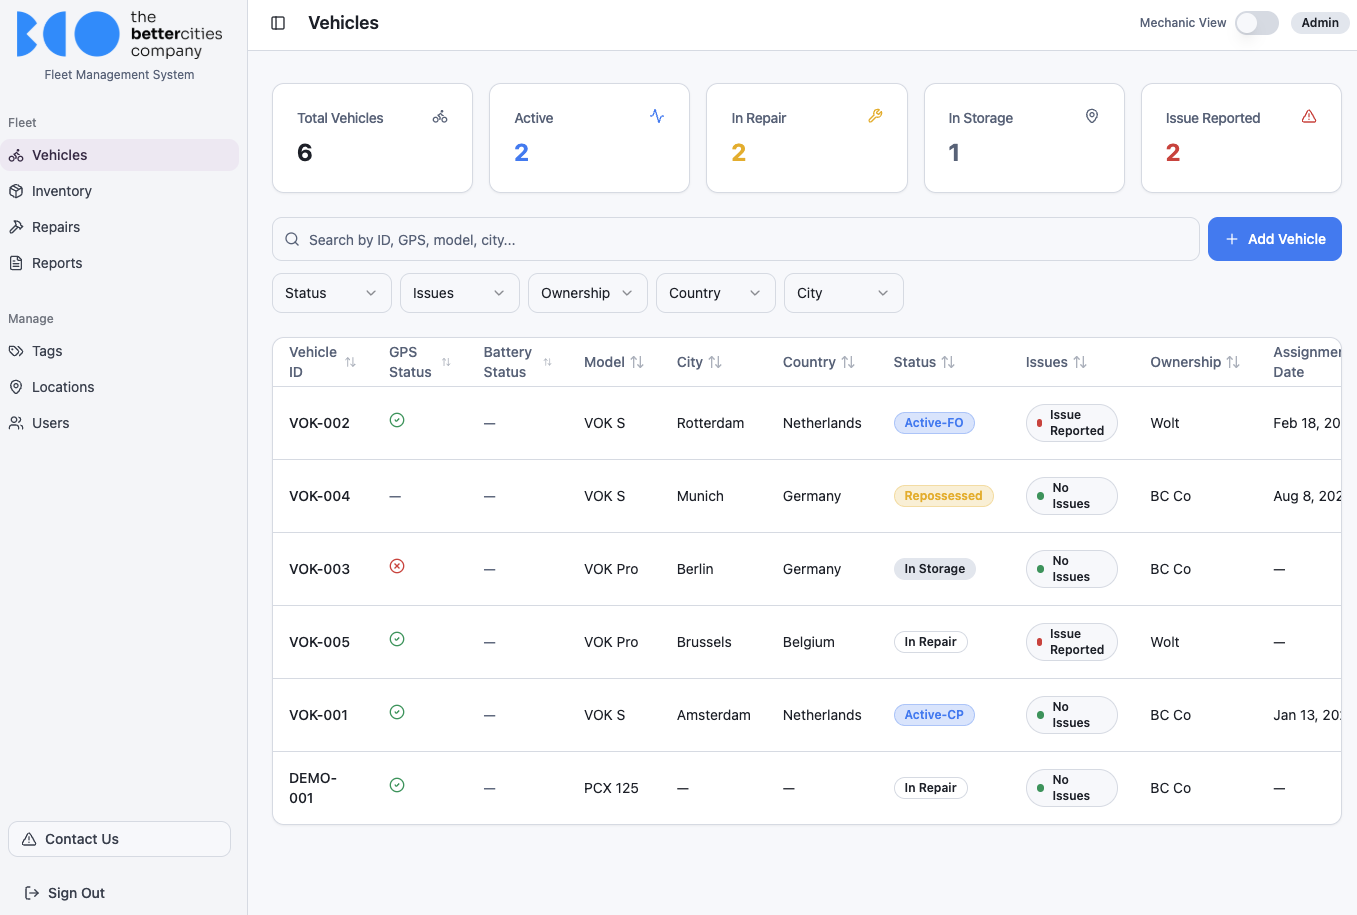Sort by Battery Status arrows icon
1357x915 pixels.
547,362
